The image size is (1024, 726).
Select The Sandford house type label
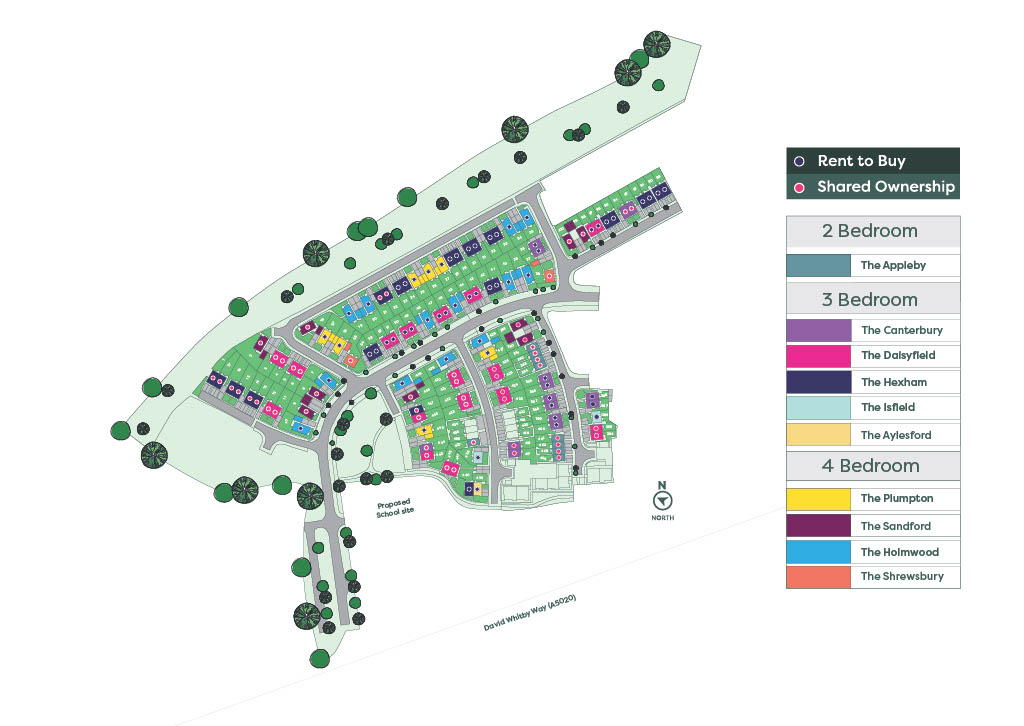tap(895, 526)
